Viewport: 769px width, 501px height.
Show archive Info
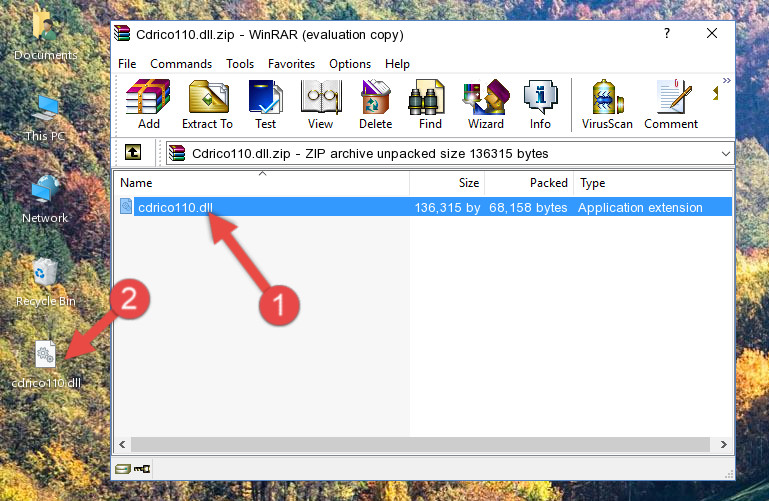point(540,104)
